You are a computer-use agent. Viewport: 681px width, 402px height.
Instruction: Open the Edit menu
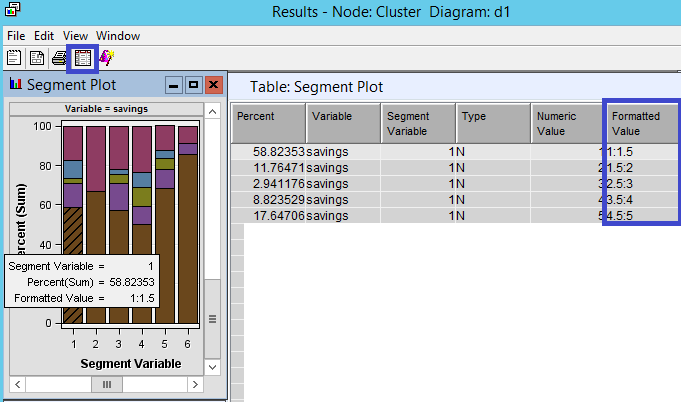pyautogui.click(x=44, y=36)
